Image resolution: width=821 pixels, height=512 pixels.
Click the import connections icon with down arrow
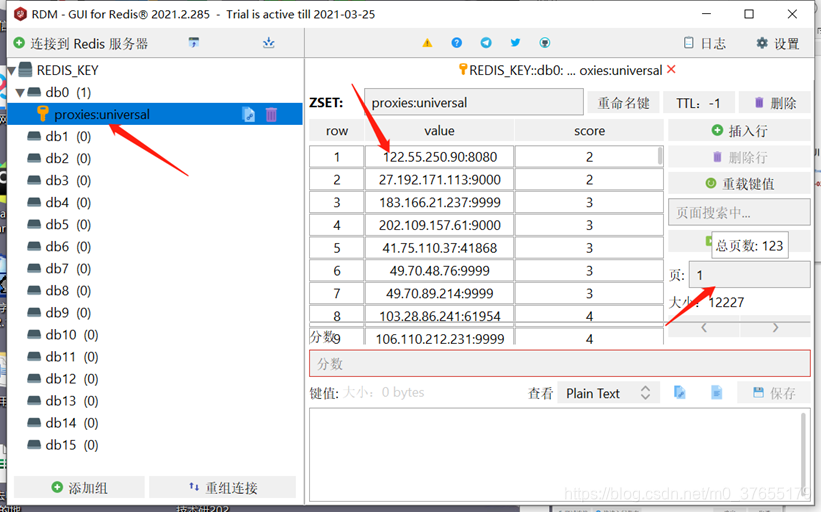click(x=269, y=42)
